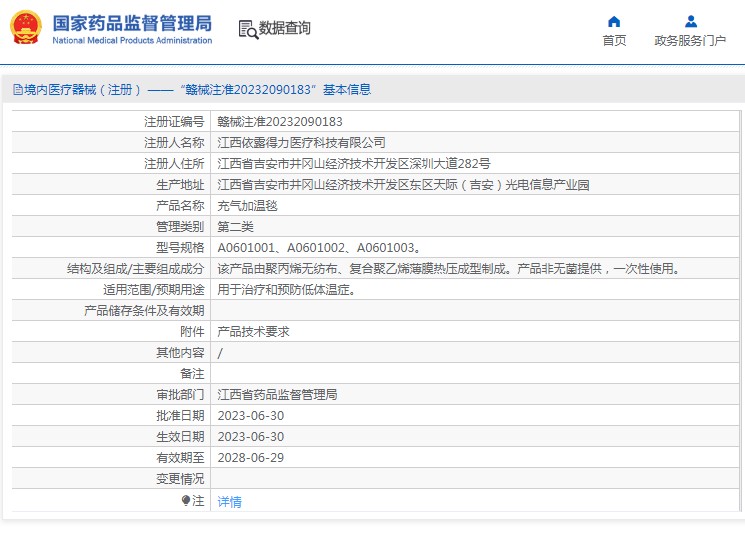Select the 注册人名称 label
This screenshot has height=533, width=745.
click(174, 143)
